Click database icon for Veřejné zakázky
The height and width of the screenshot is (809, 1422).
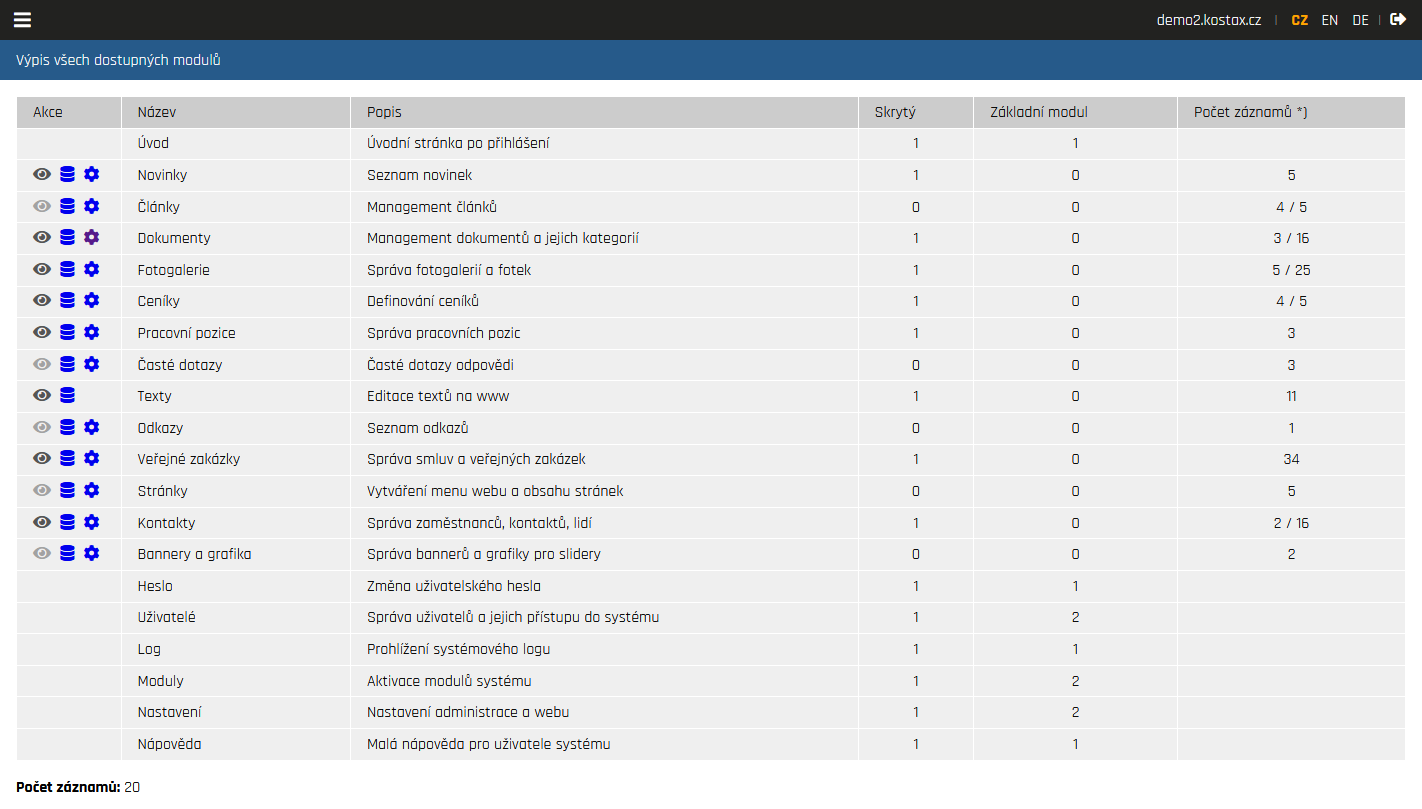67,459
